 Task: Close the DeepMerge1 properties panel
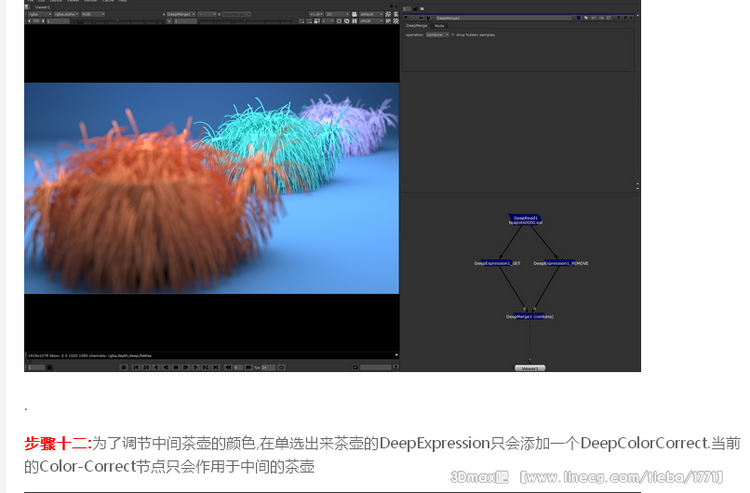(x=631, y=18)
